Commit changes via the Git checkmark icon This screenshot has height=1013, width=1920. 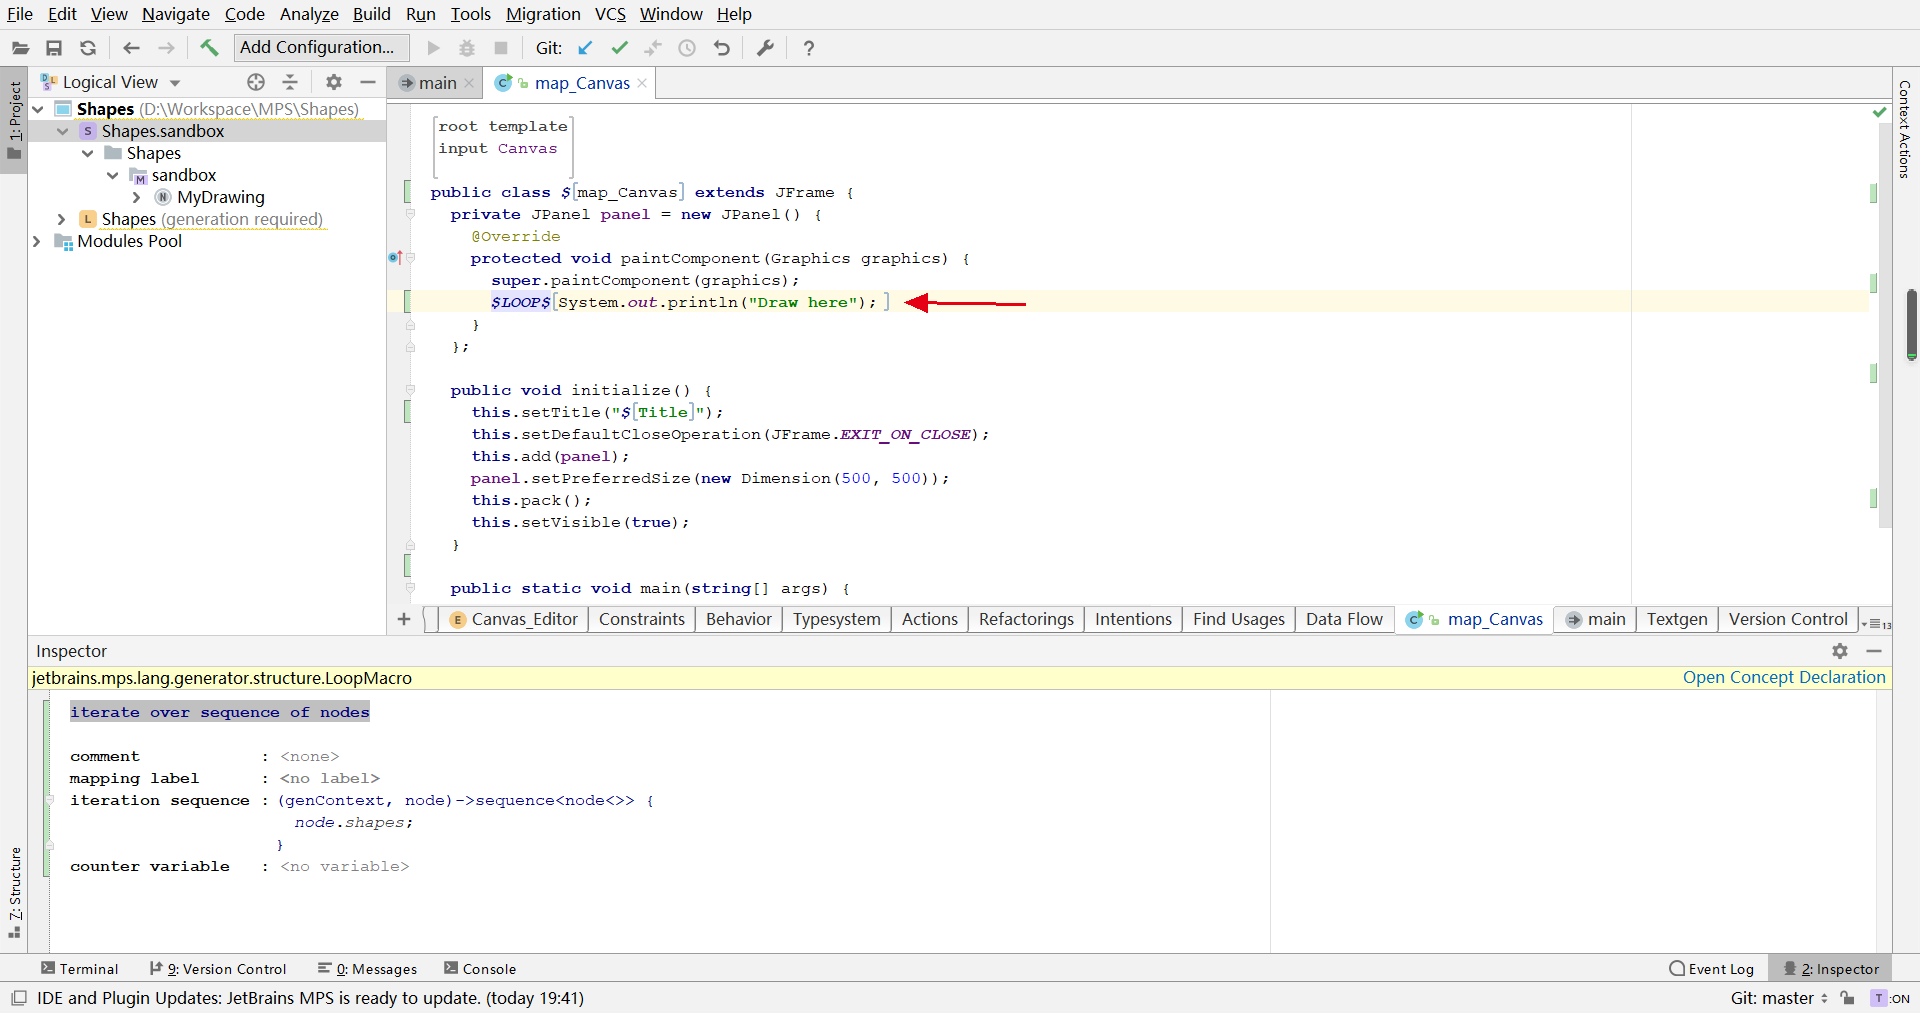point(619,48)
